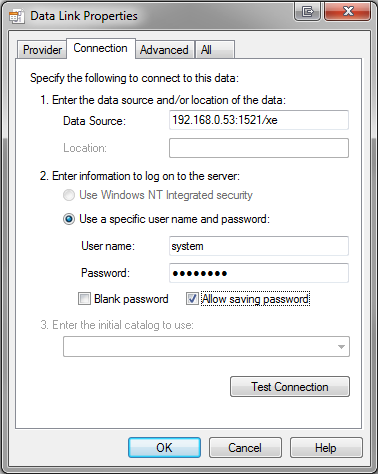Switch to the Advanced tab
The width and height of the screenshot is (378, 474).
[164, 50]
